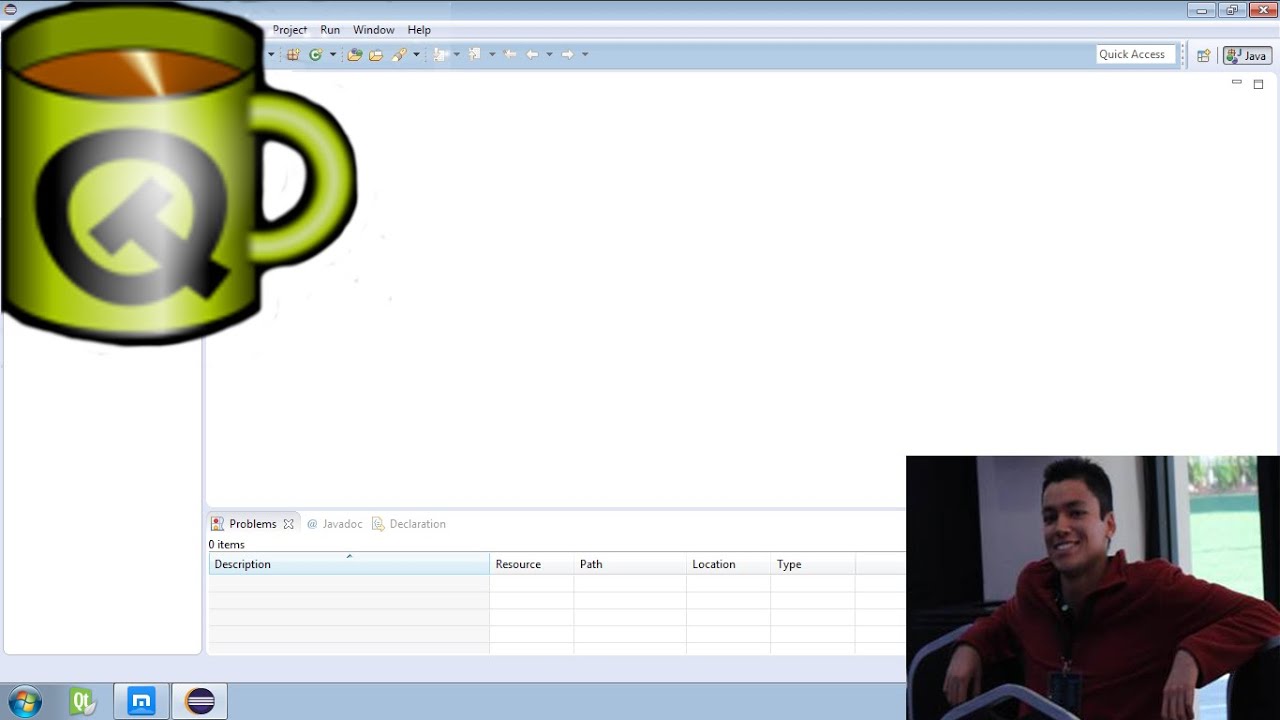The image size is (1280, 720).
Task: Open the Help menu
Action: 419,30
